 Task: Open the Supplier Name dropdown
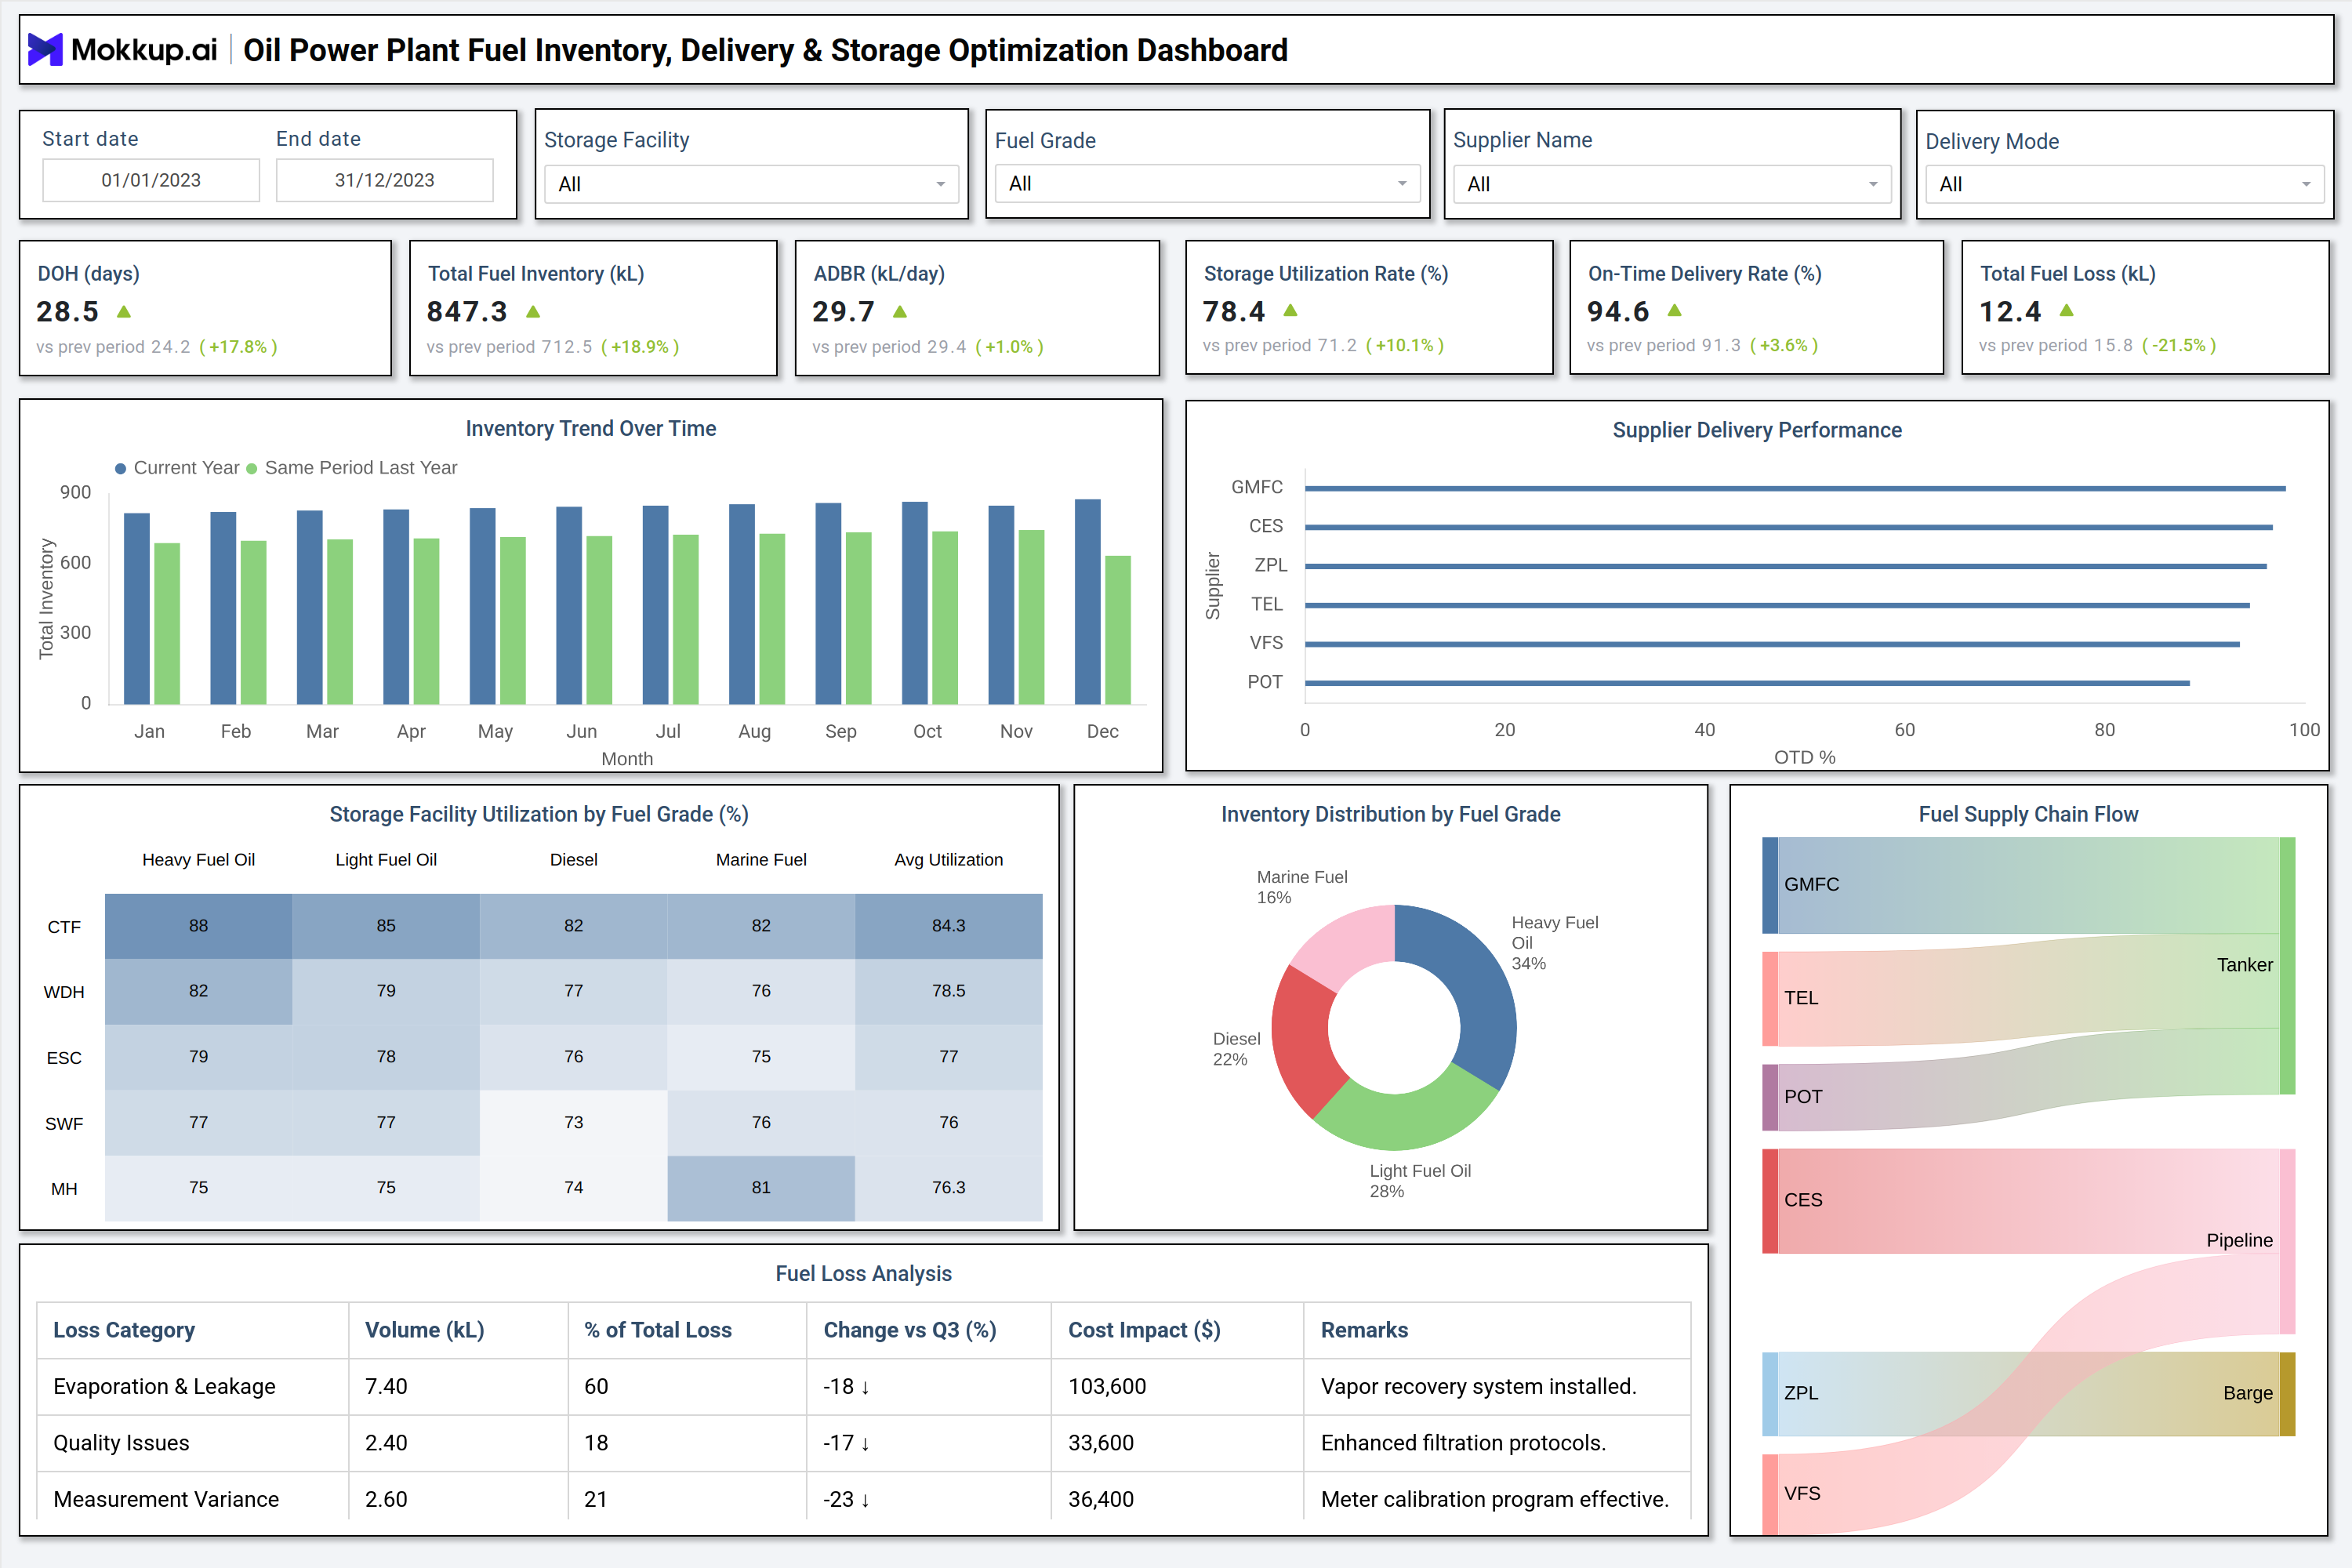1672,184
